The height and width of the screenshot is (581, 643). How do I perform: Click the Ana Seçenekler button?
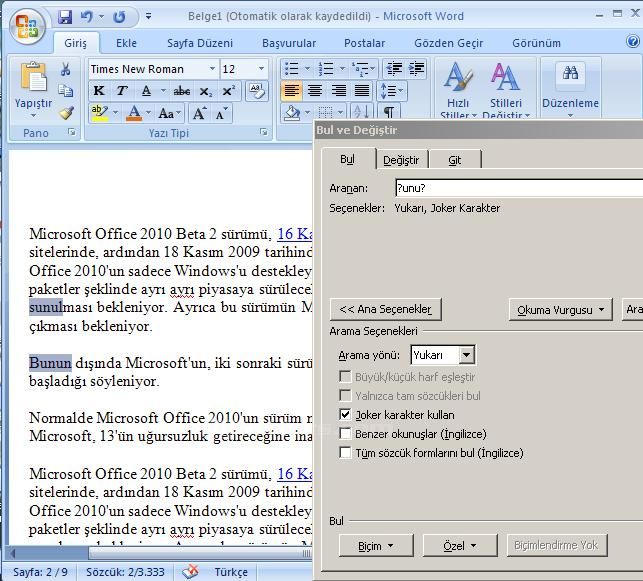coord(386,310)
